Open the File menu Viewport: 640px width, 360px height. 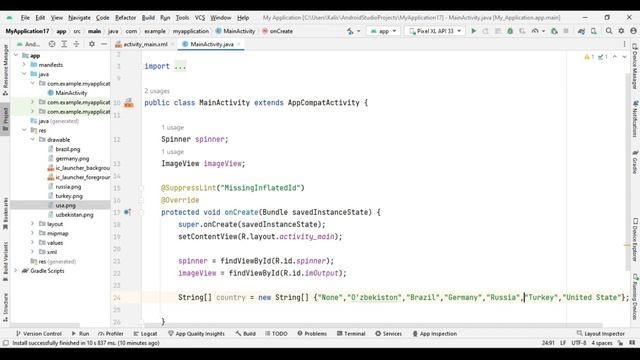(25, 18)
